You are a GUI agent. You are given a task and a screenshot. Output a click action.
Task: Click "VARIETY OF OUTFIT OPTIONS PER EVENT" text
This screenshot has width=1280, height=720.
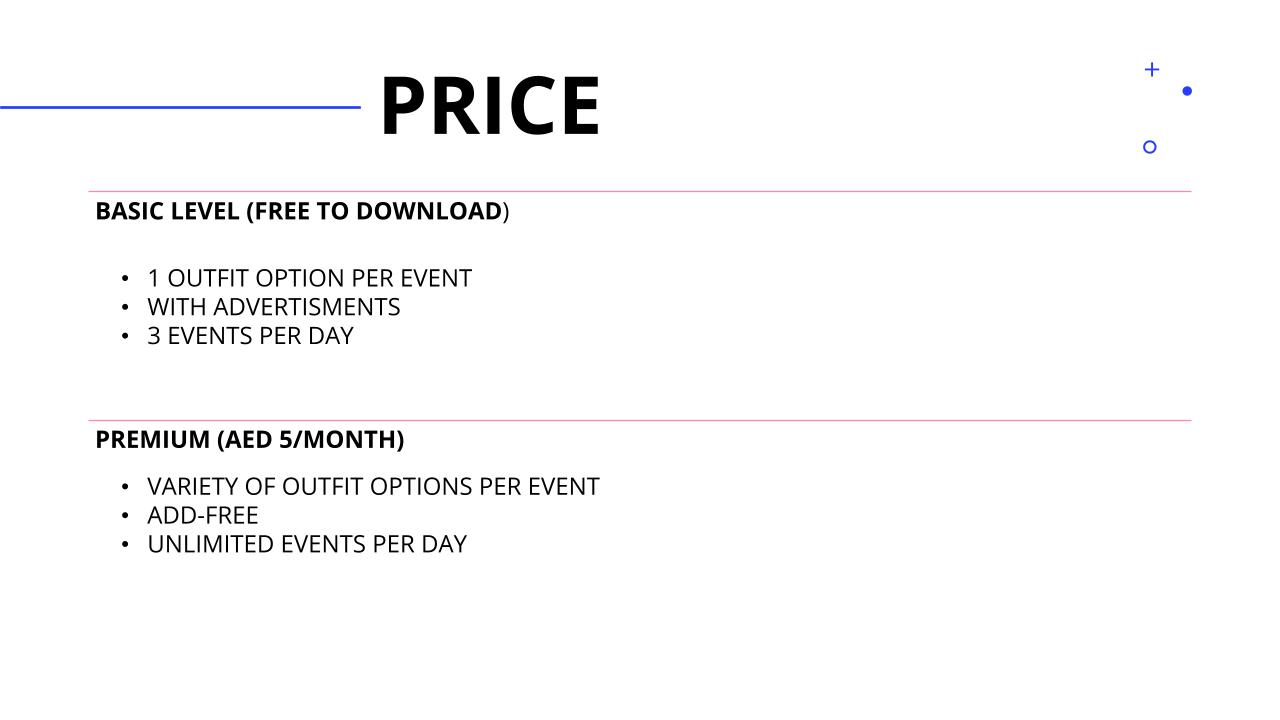coord(373,487)
